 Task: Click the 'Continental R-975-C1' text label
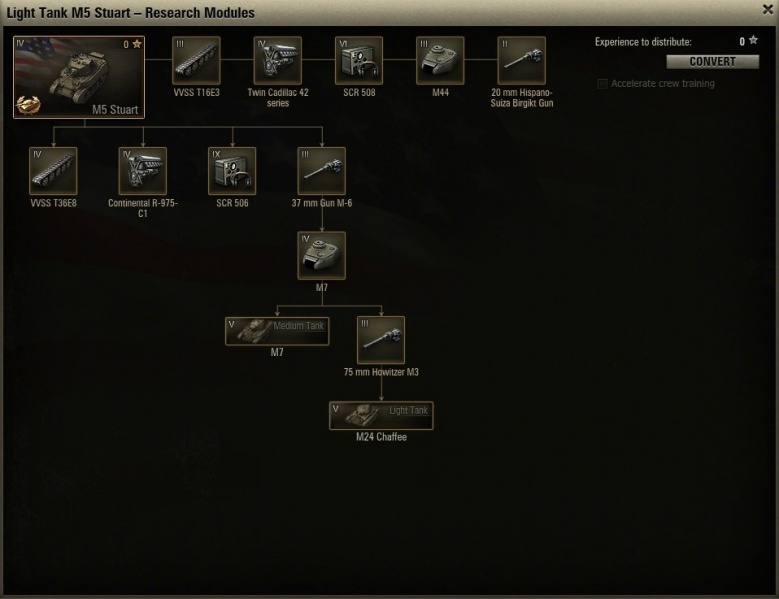pyautogui.click(x=143, y=208)
